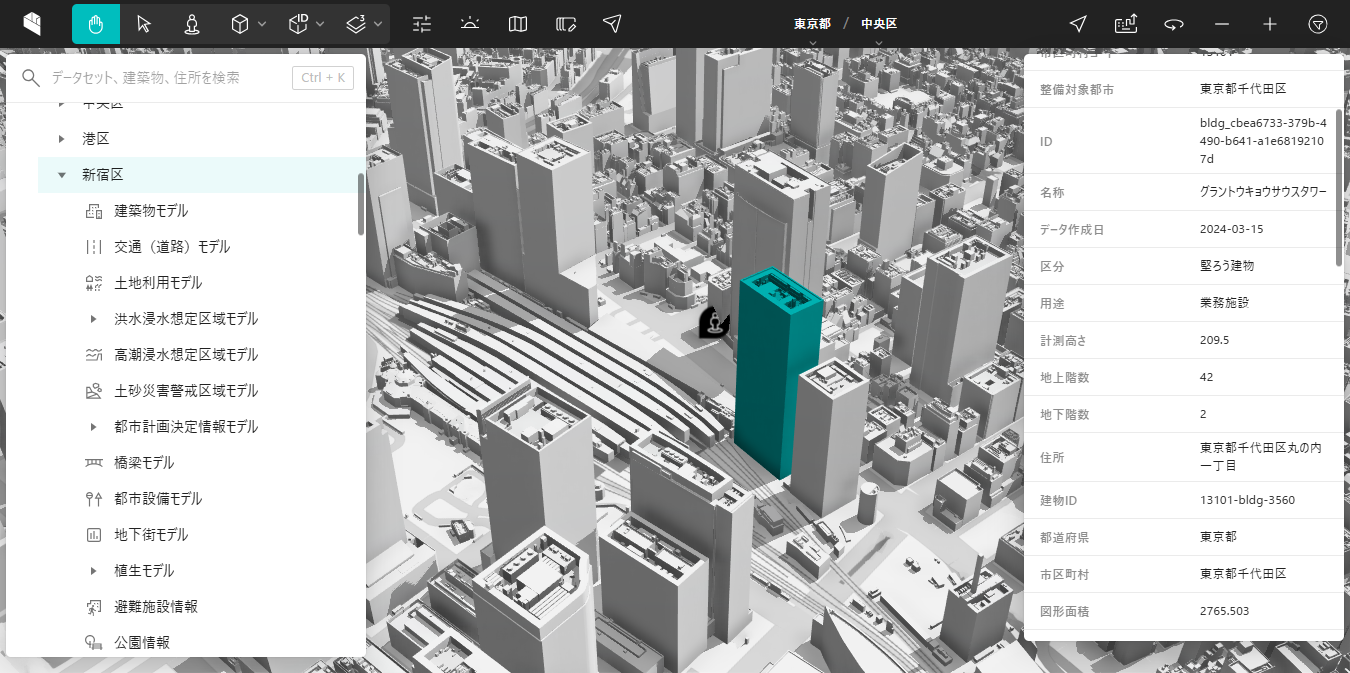Screen dimensions: 1350x673
Task: Open the dropdown beside the cube tool
Action: tap(262, 24)
